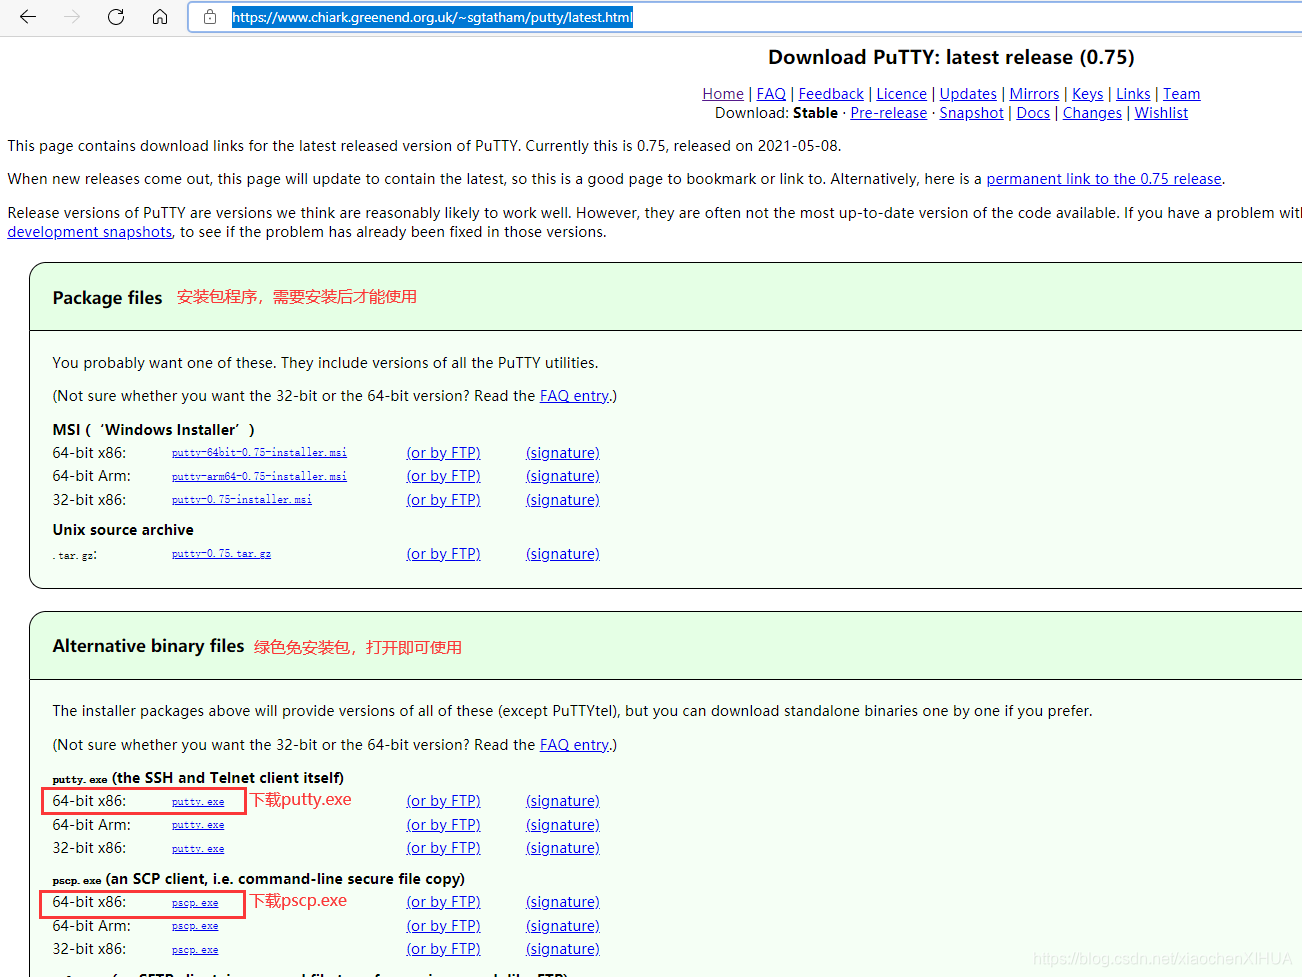1302x977 pixels.
Task: Download 32-bit x86 pscp.exe
Action: click(195, 950)
